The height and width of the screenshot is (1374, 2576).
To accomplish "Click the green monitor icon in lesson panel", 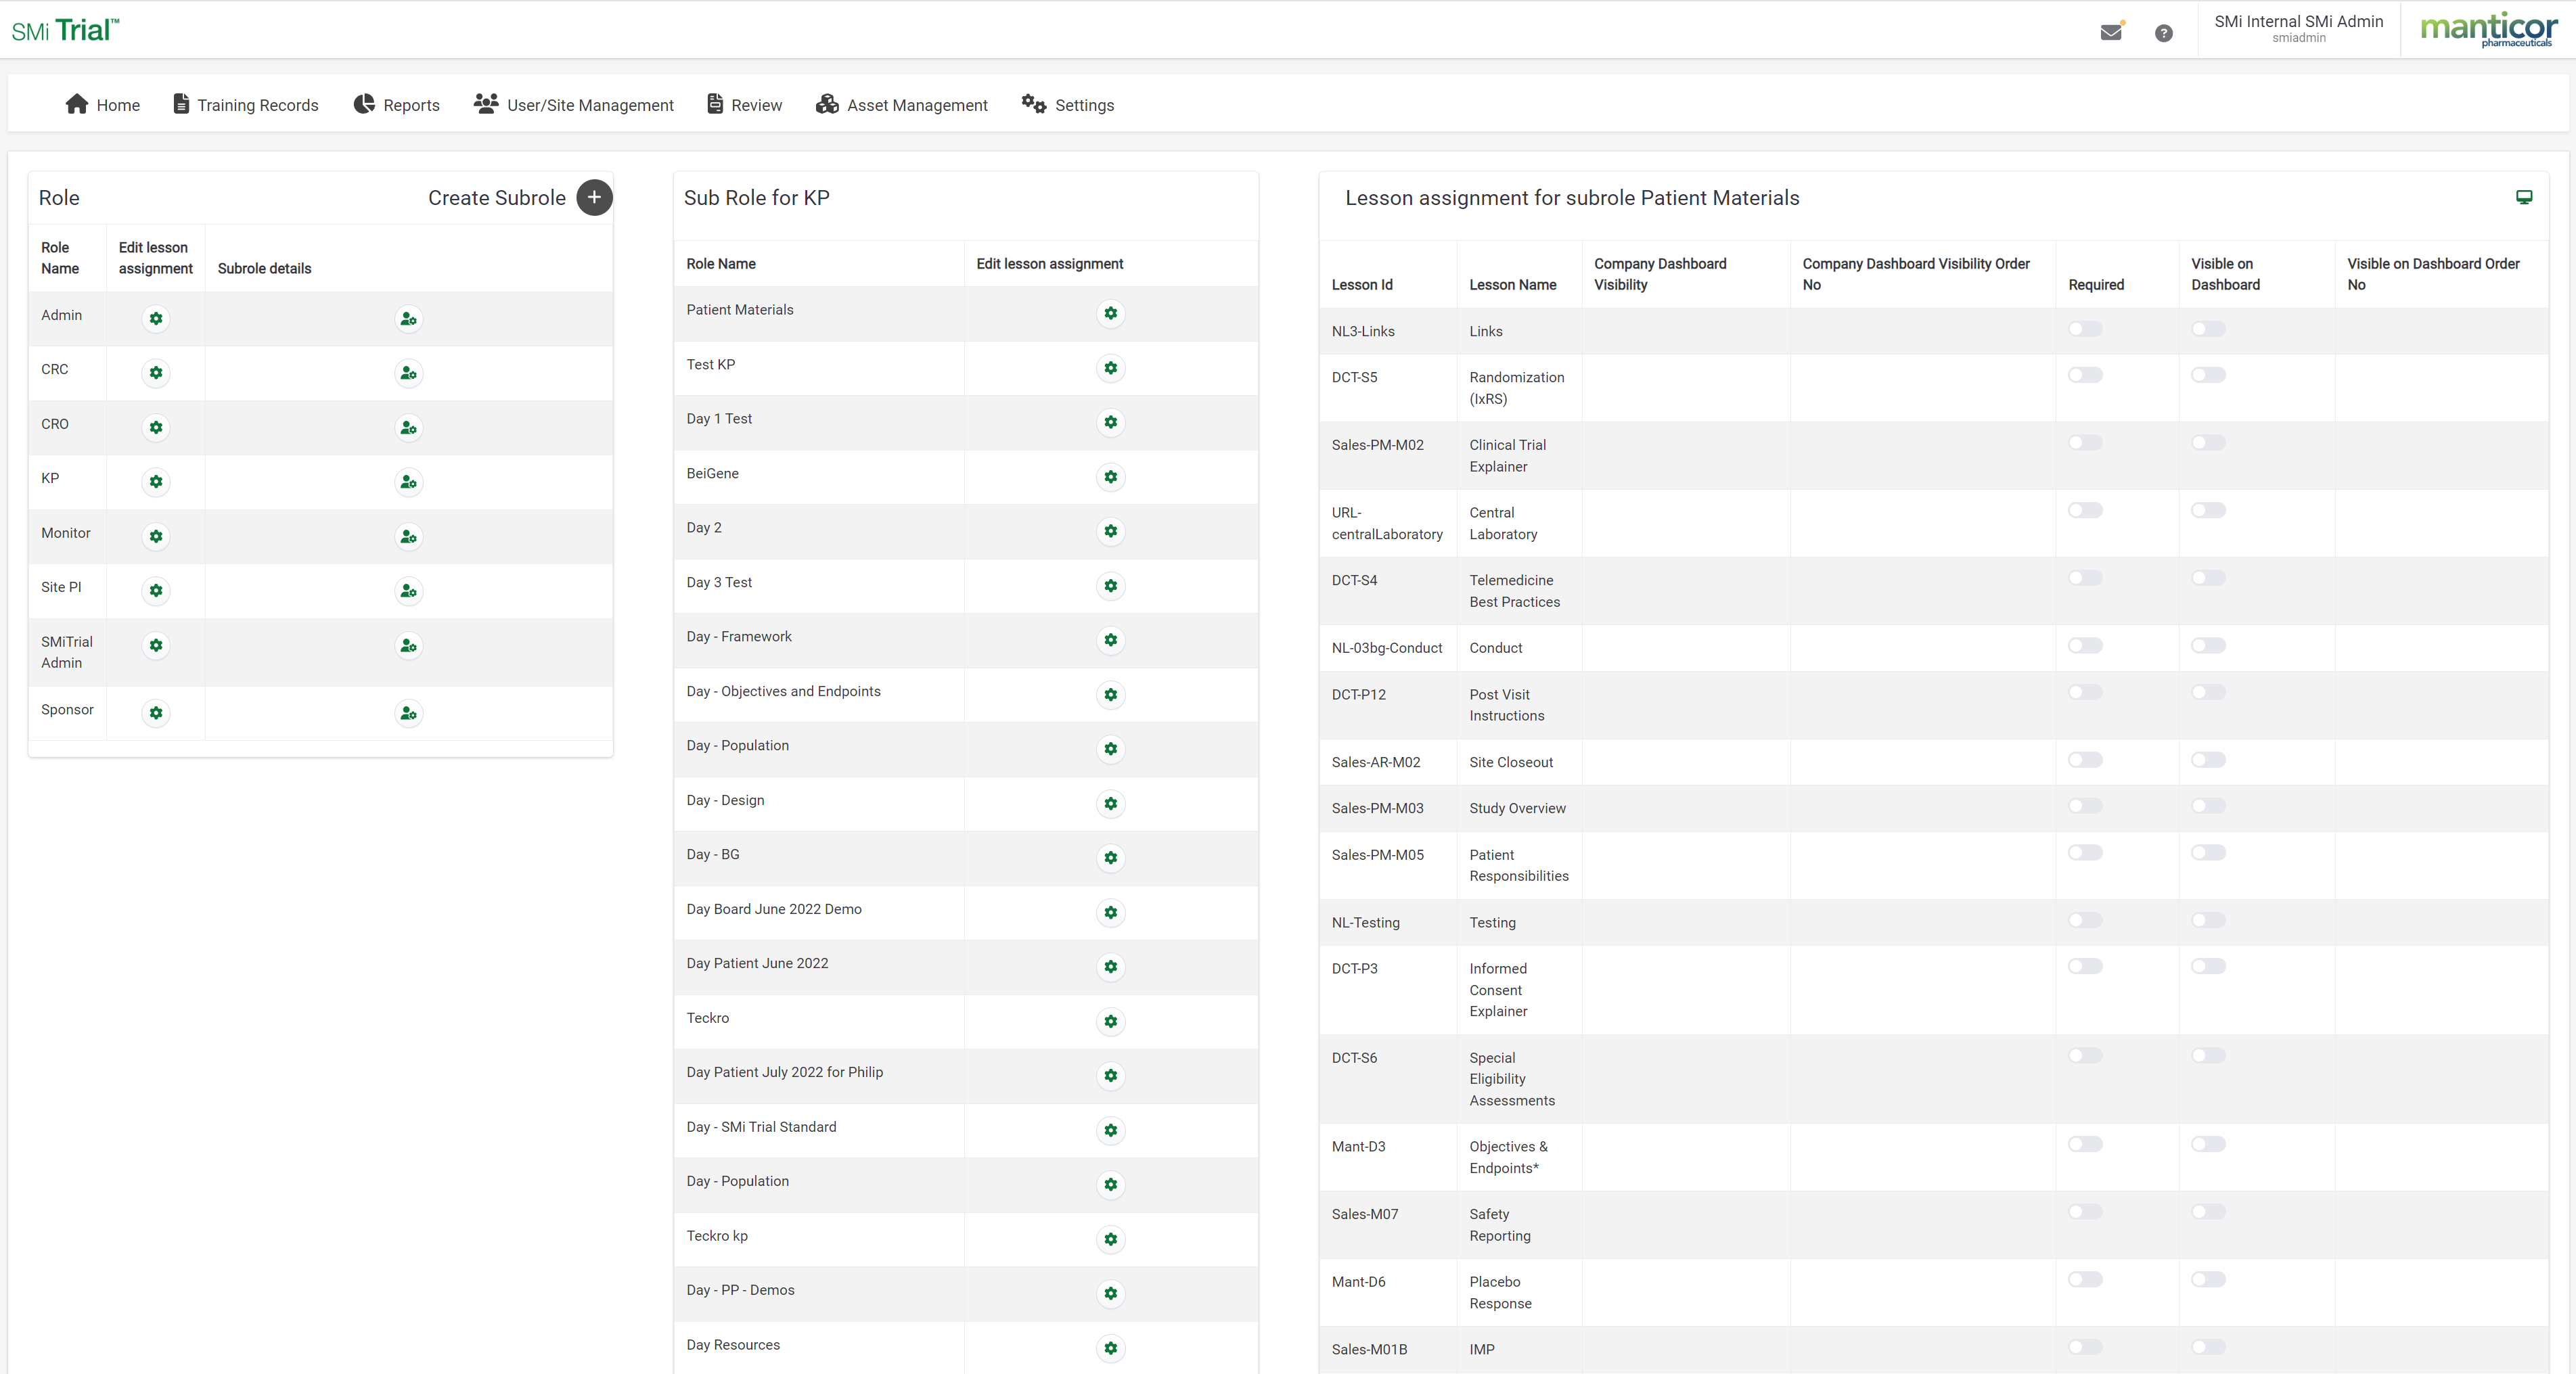I will [x=2523, y=197].
